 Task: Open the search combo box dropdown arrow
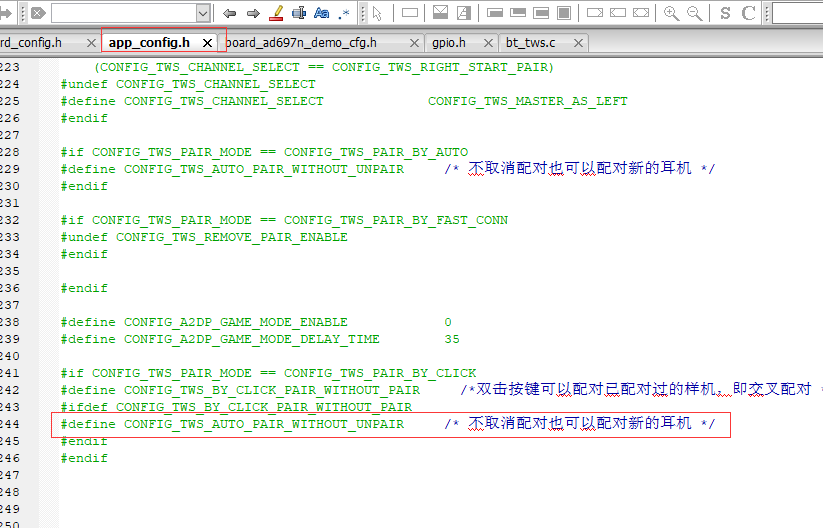click(x=203, y=13)
